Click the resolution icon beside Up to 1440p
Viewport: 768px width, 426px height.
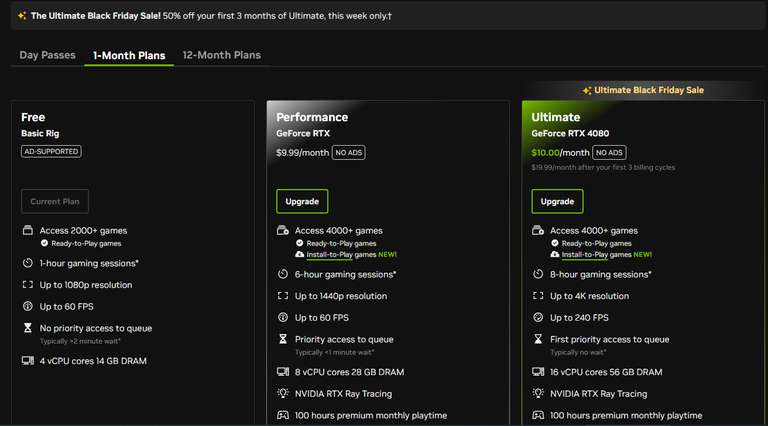tap(283, 296)
